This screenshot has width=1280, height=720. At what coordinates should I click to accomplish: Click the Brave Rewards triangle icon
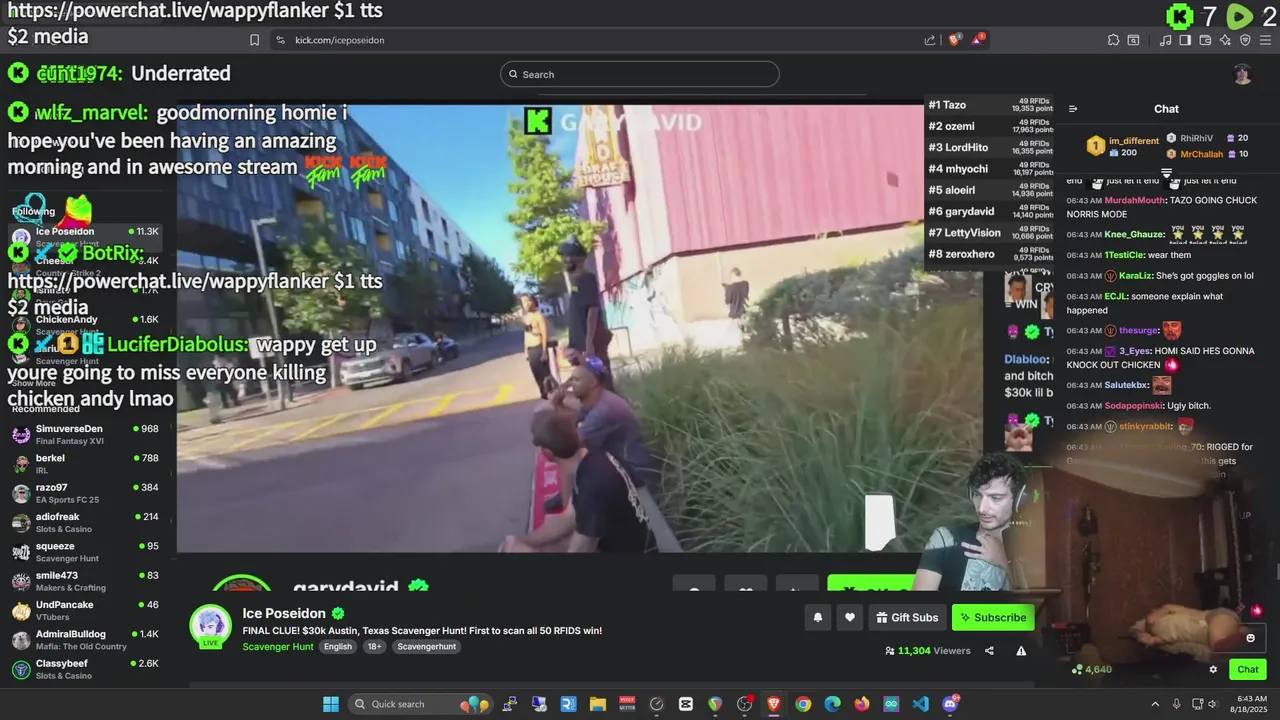(x=978, y=40)
